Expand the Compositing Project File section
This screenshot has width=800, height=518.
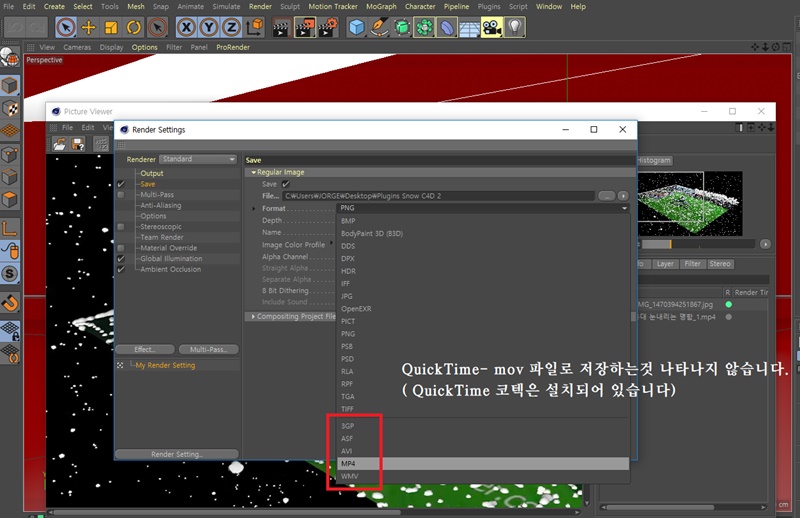pyautogui.click(x=253, y=316)
